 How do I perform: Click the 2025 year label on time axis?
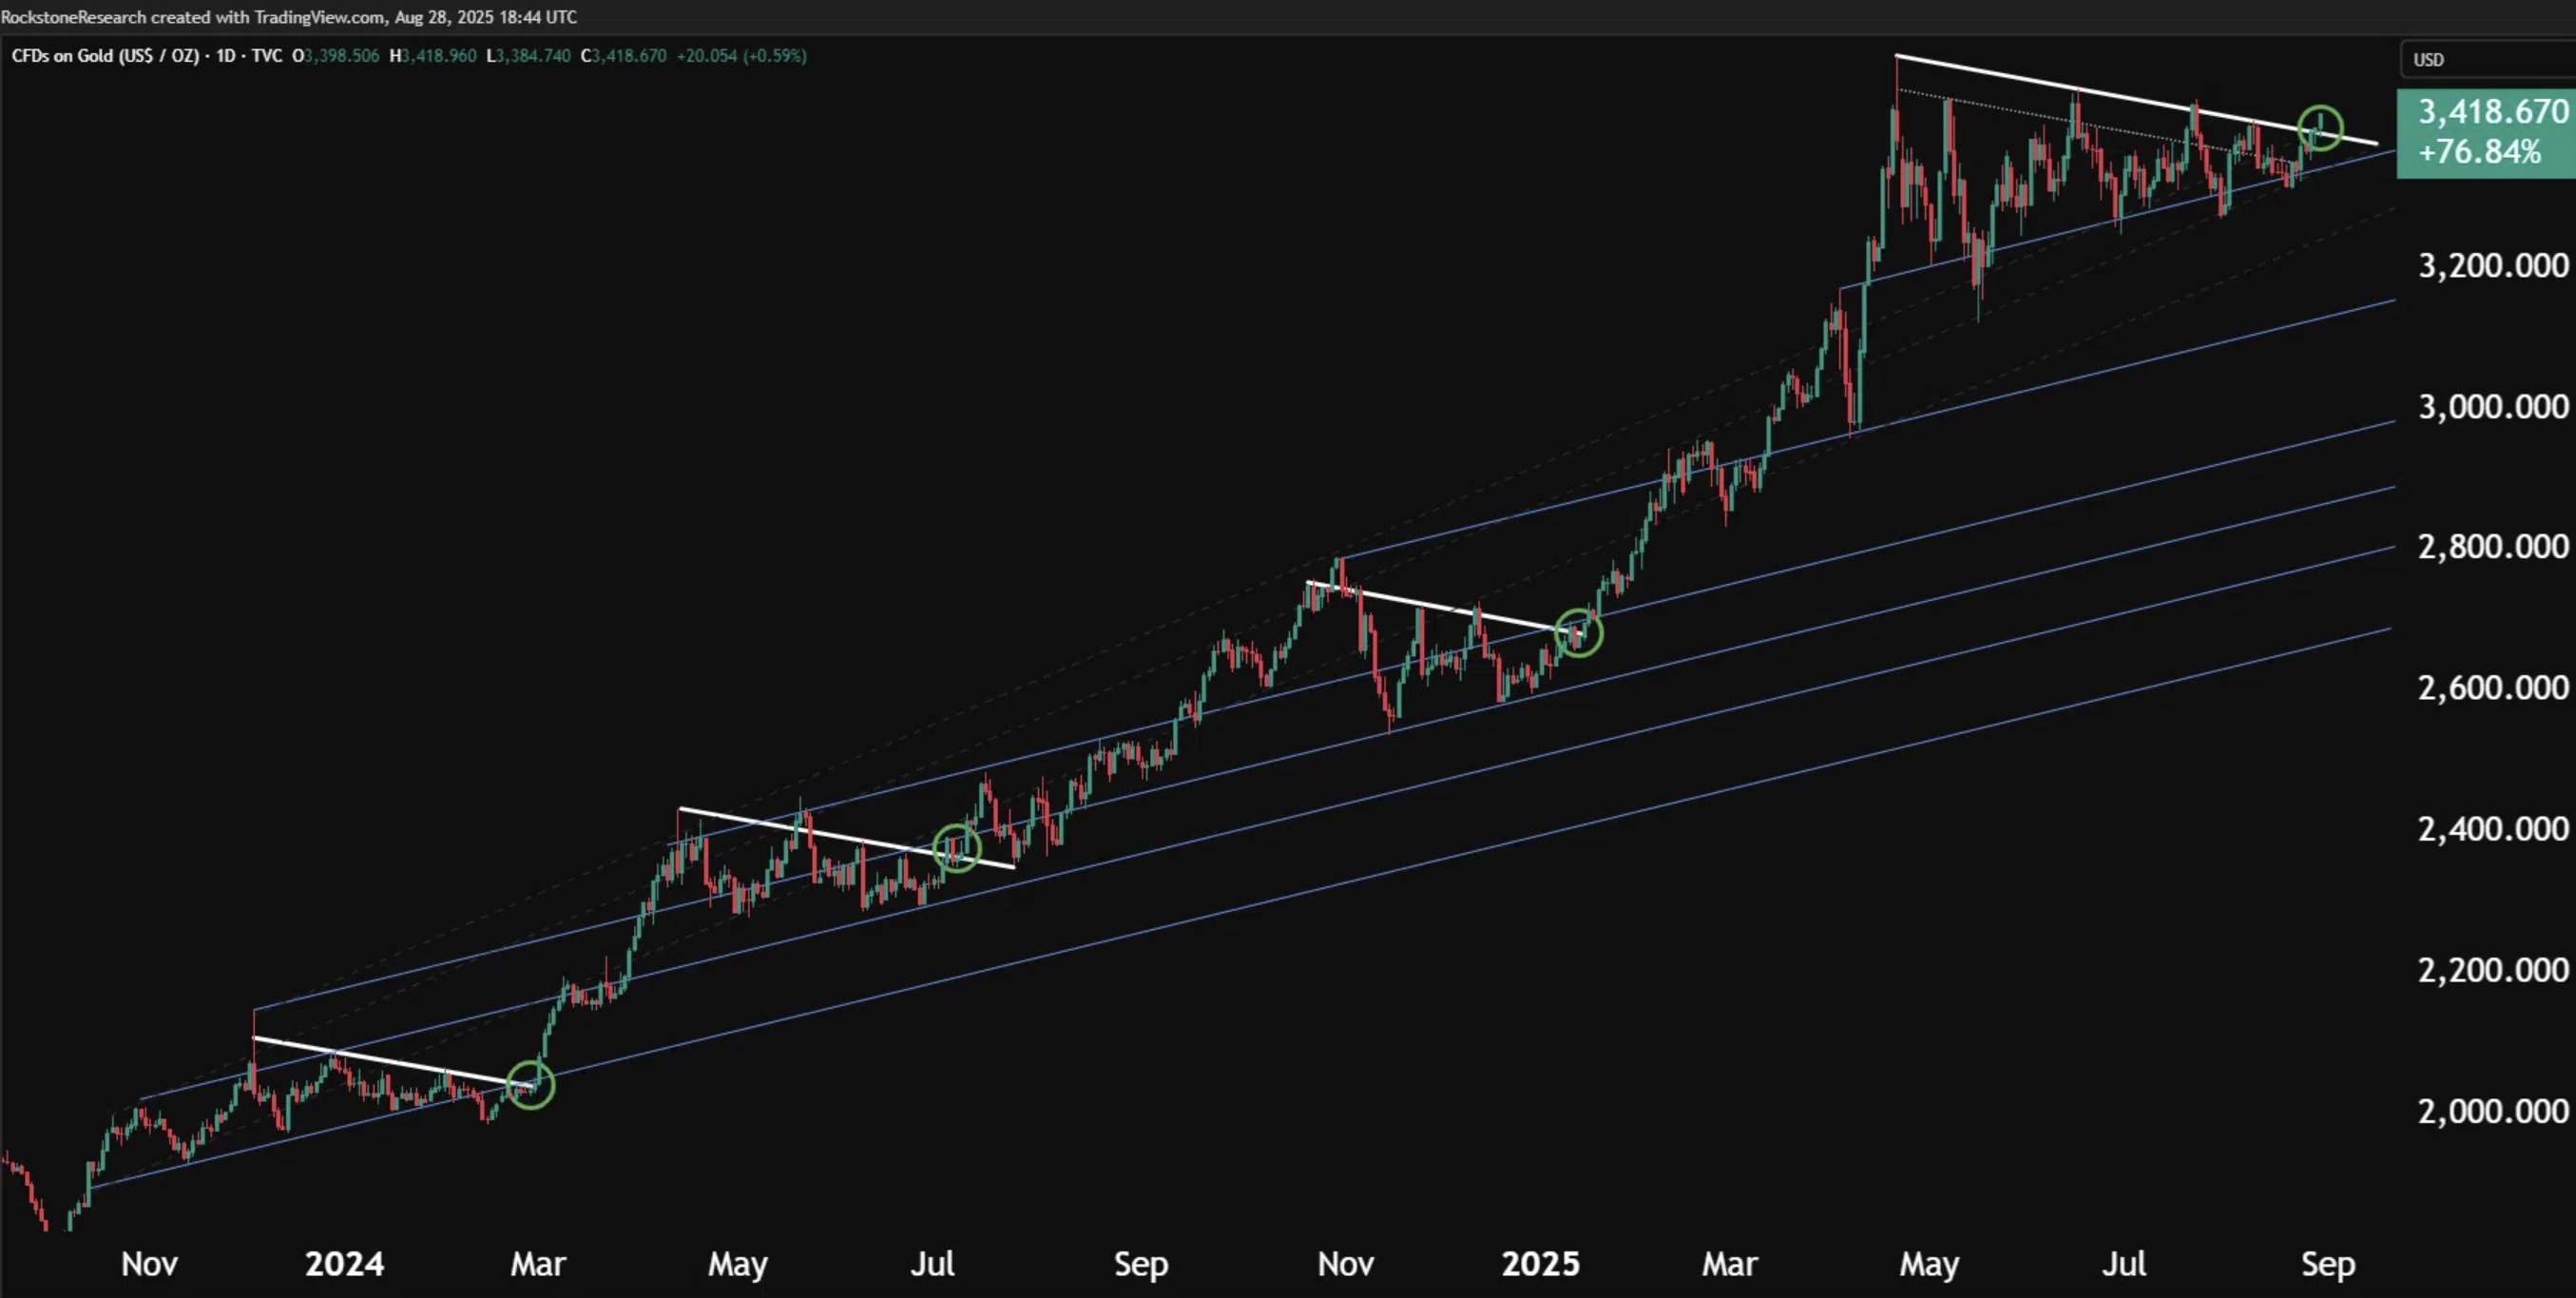pos(1540,1264)
